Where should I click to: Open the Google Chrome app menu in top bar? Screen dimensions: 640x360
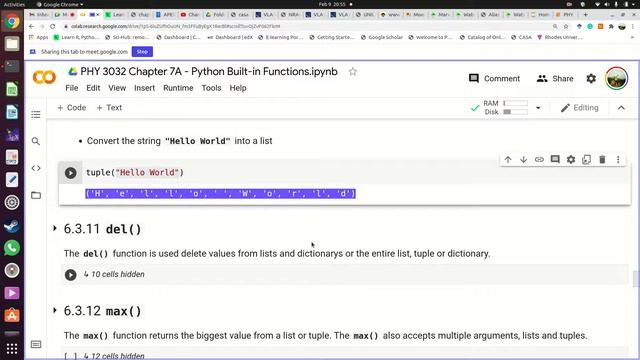60,4
